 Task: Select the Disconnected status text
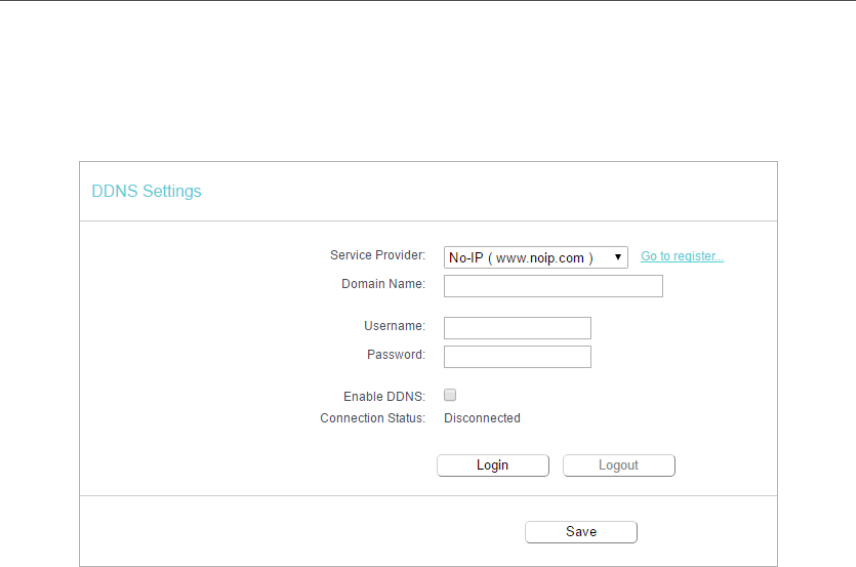tap(482, 418)
